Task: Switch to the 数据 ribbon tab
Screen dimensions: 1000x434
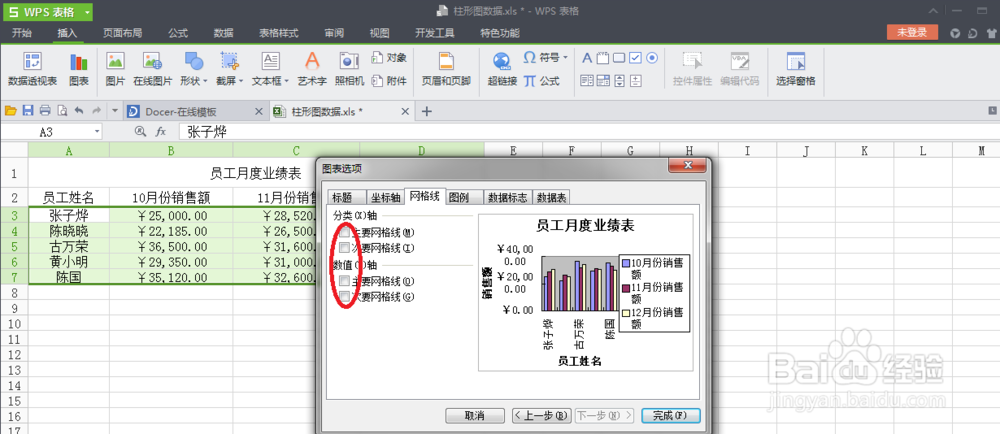Action: [x=223, y=33]
